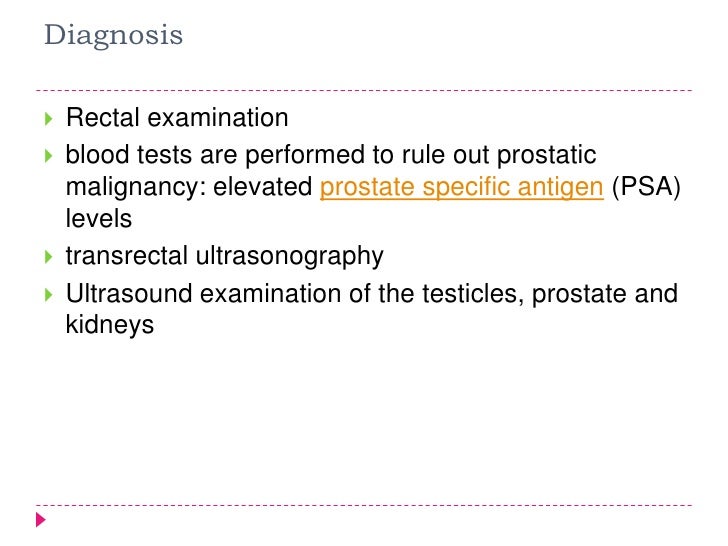Image resolution: width=728 pixels, height=546 pixels.
Task: Click the word levels
Action: tap(98, 219)
